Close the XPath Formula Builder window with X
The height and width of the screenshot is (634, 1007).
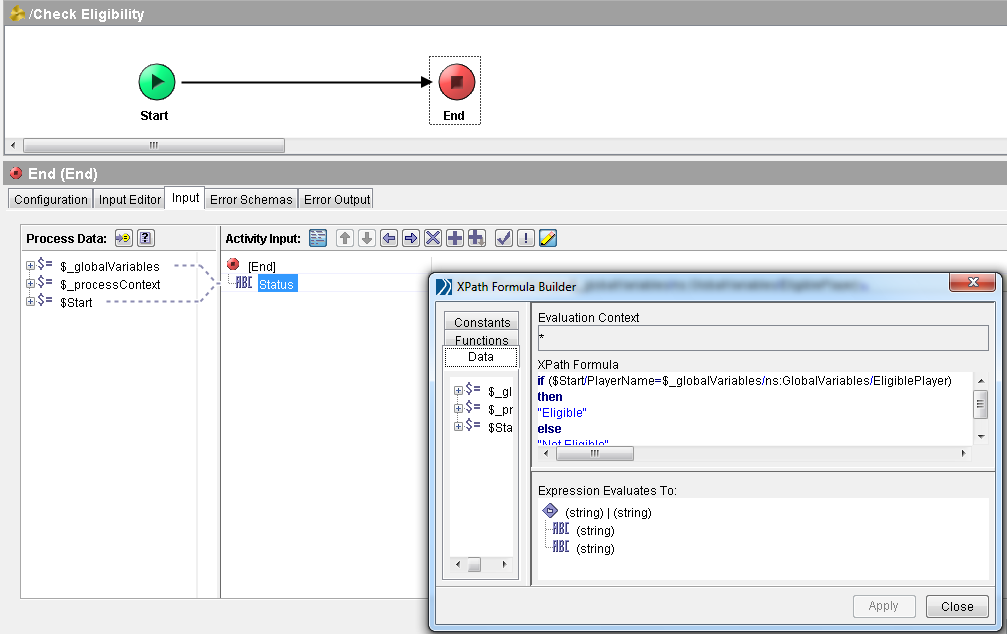pos(973,282)
